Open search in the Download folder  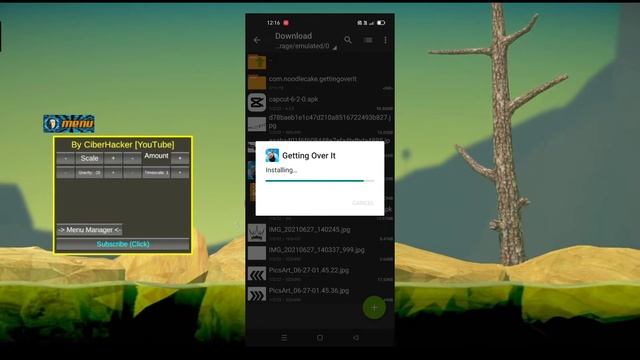tap(348, 40)
